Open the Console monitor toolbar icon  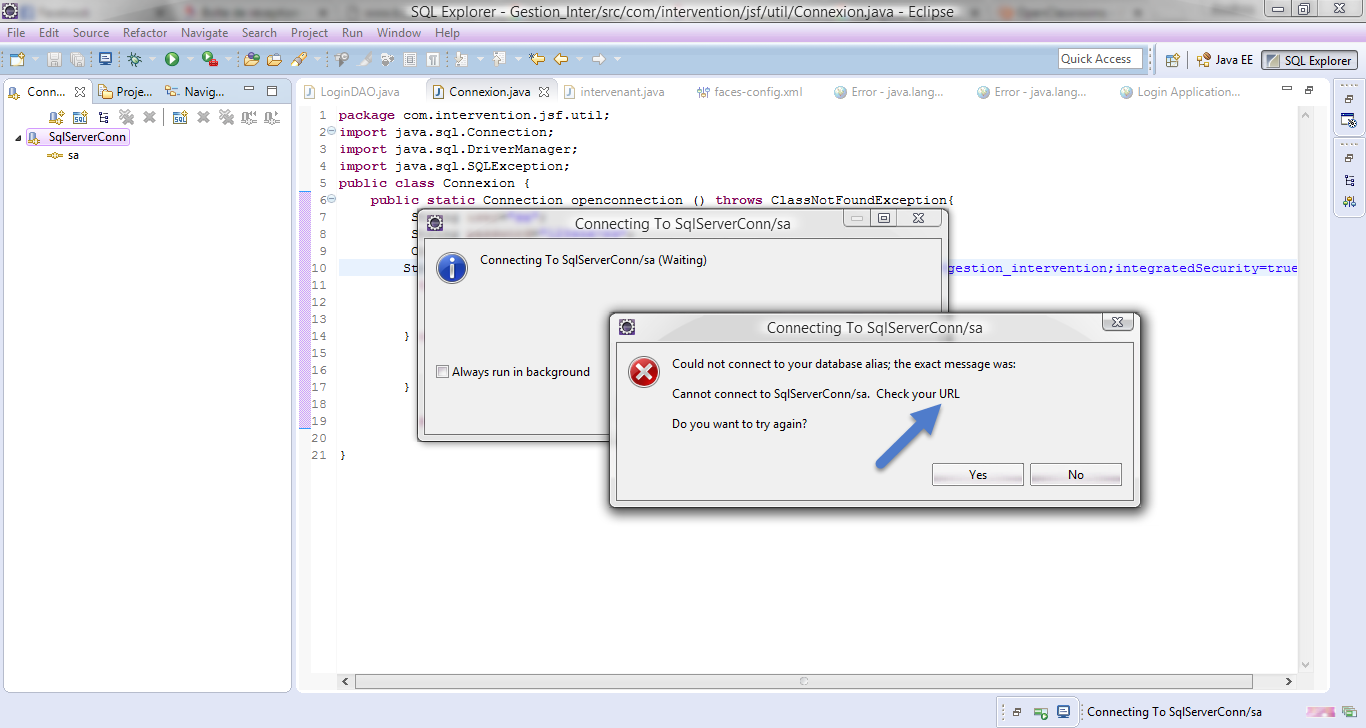tap(105, 60)
